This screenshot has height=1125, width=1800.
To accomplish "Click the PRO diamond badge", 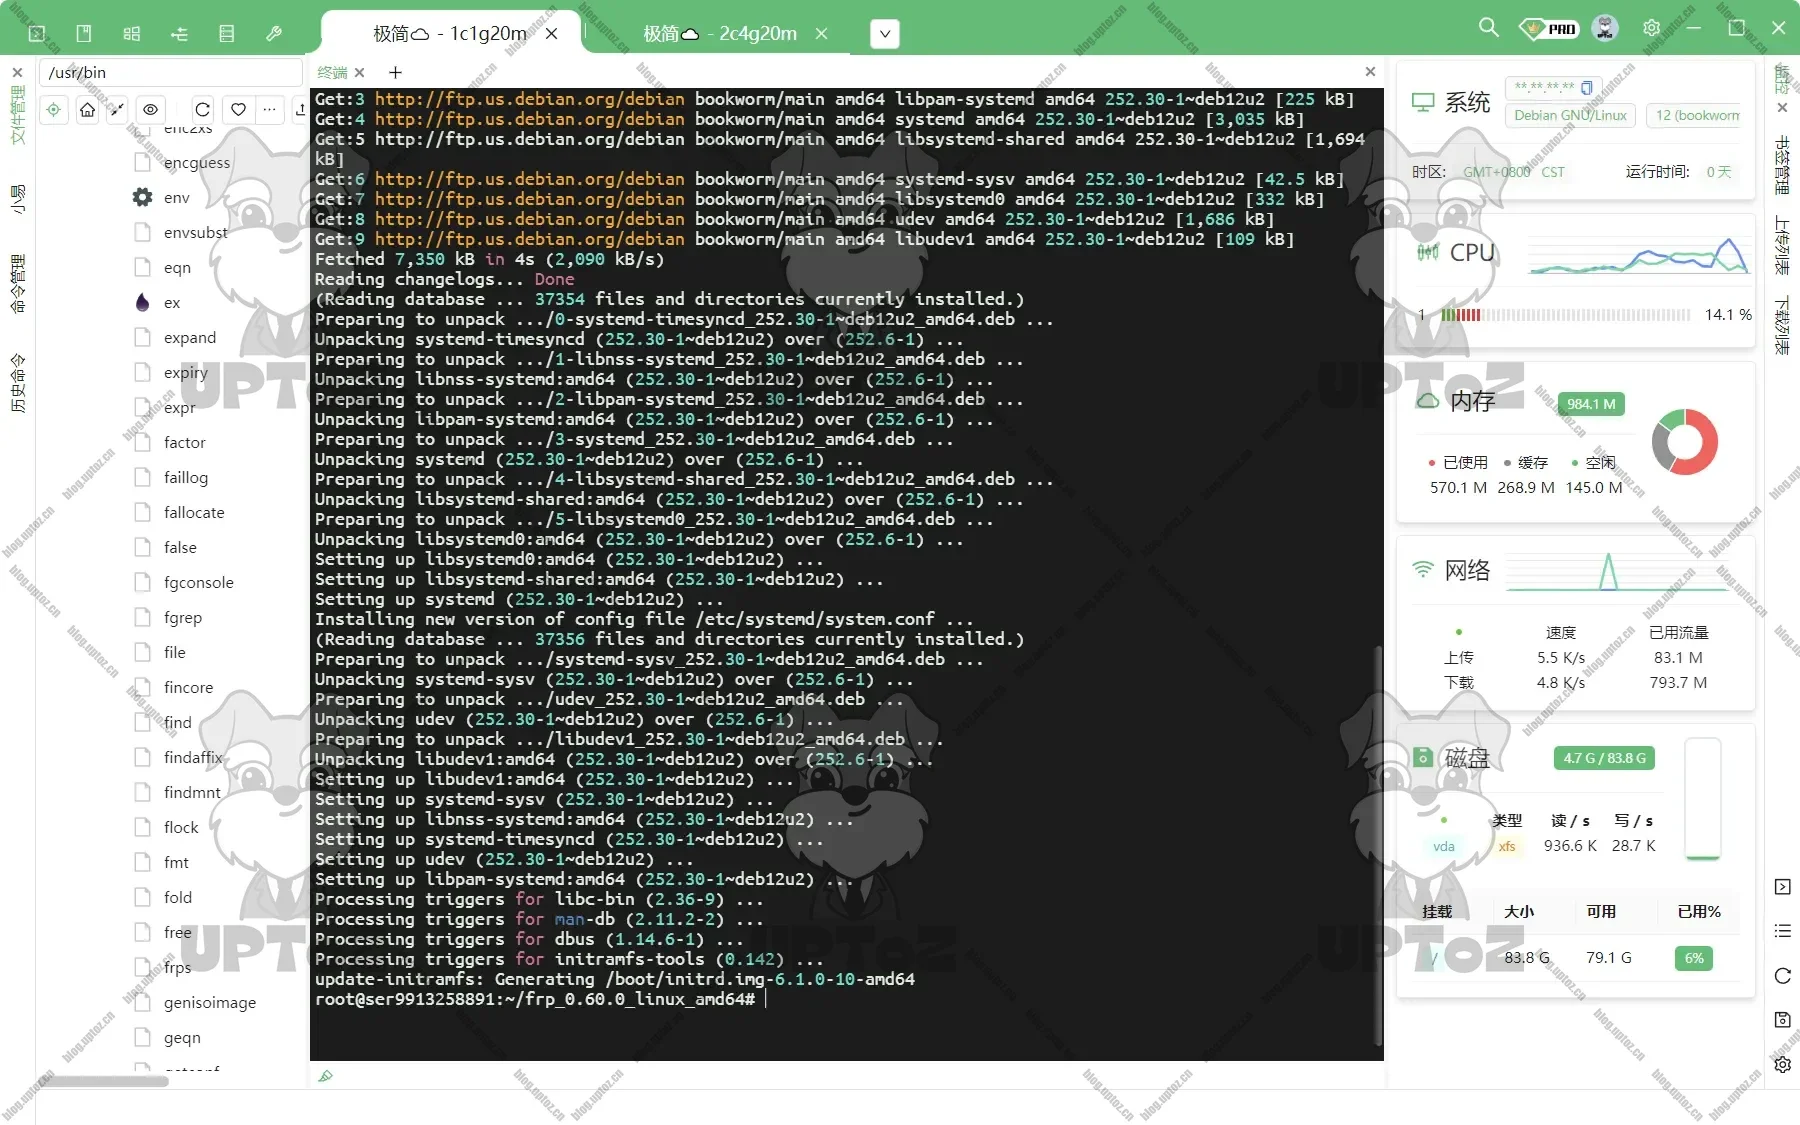I will (1549, 29).
